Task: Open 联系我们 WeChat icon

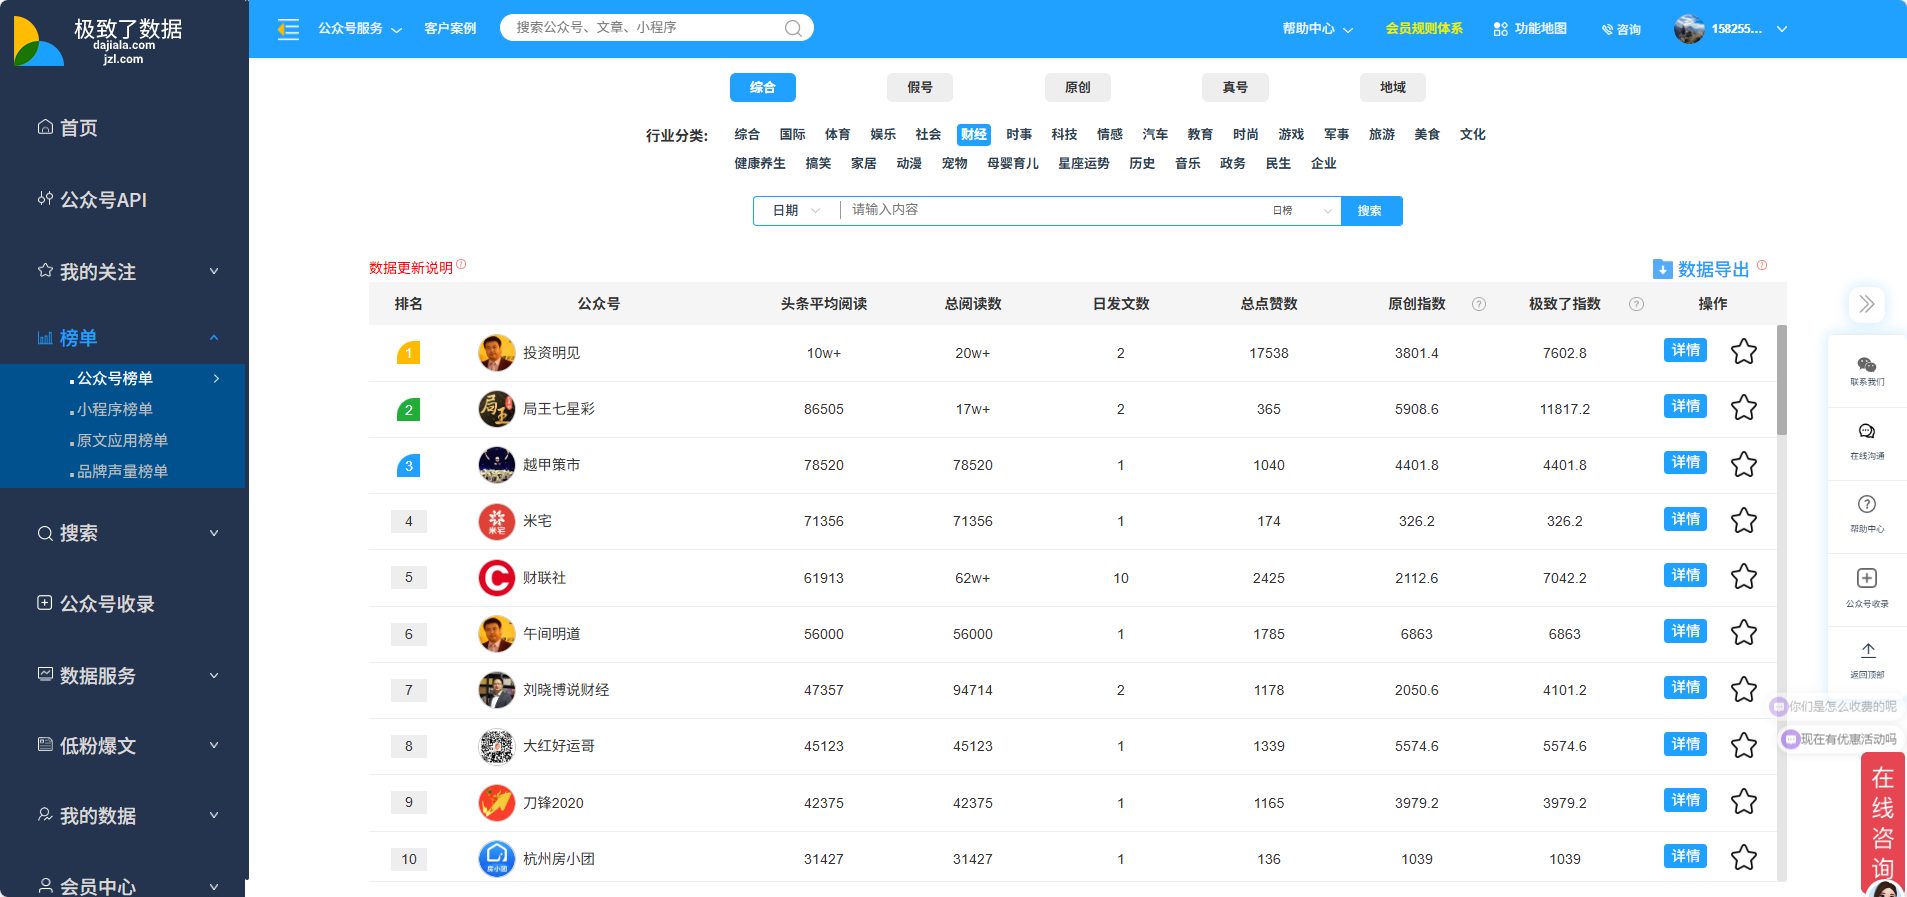Action: (x=1866, y=365)
